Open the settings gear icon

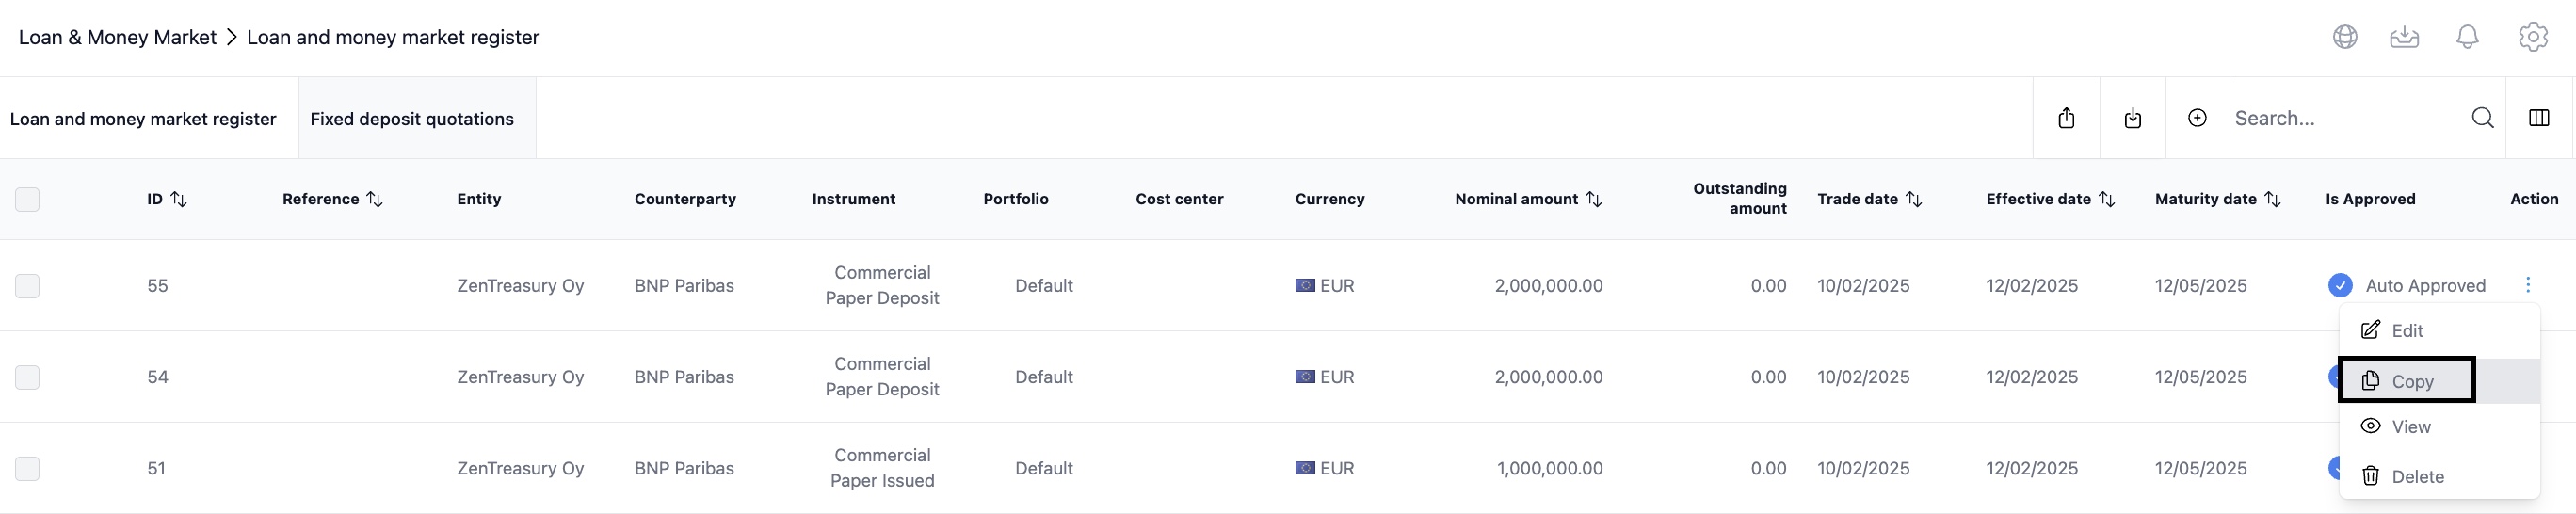[x=2532, y=37]
